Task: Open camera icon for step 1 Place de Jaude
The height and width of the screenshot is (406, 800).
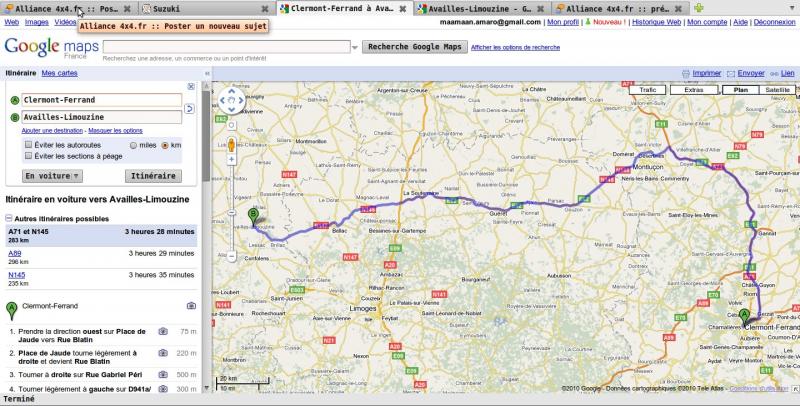Action: point(163,331)
